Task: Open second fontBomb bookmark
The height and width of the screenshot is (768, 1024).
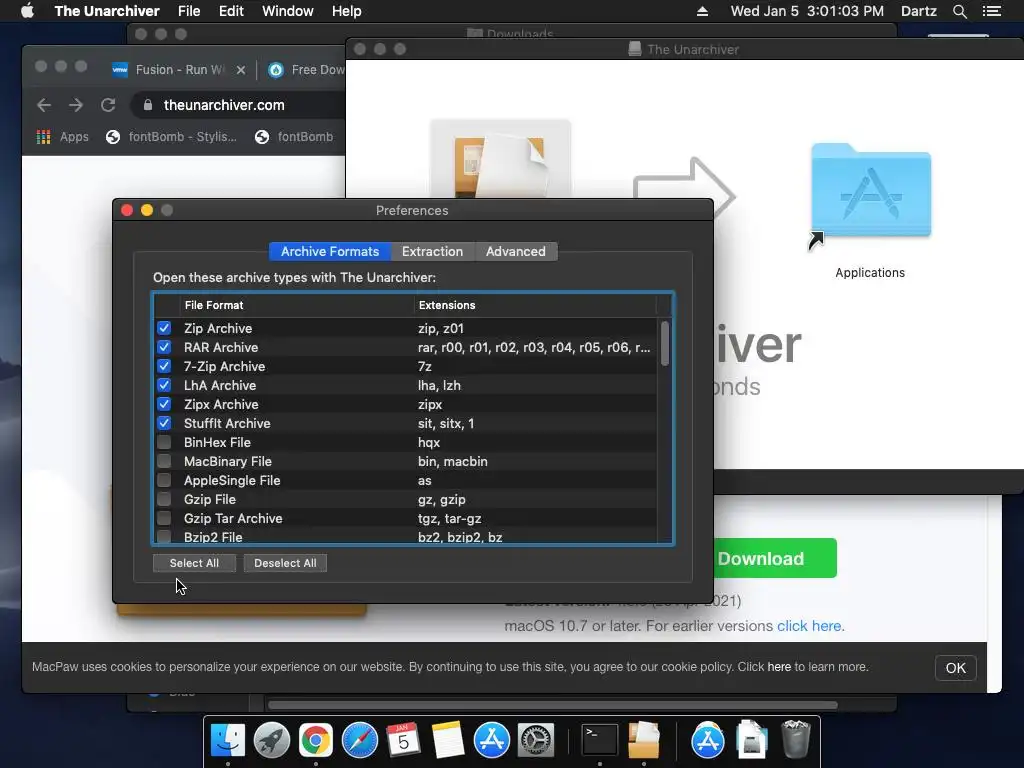Action: 294,136
